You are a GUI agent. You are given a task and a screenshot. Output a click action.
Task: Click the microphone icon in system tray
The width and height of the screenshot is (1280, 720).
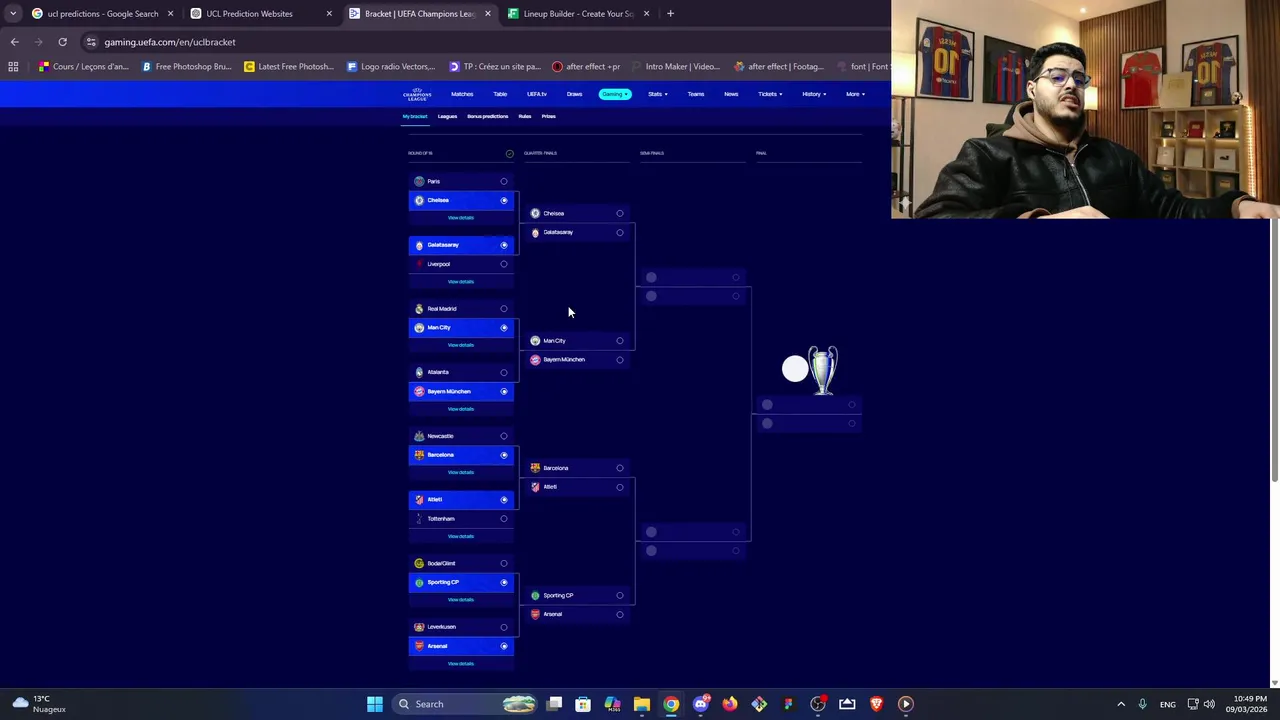pyautogui.click(x=1142, y=704)
